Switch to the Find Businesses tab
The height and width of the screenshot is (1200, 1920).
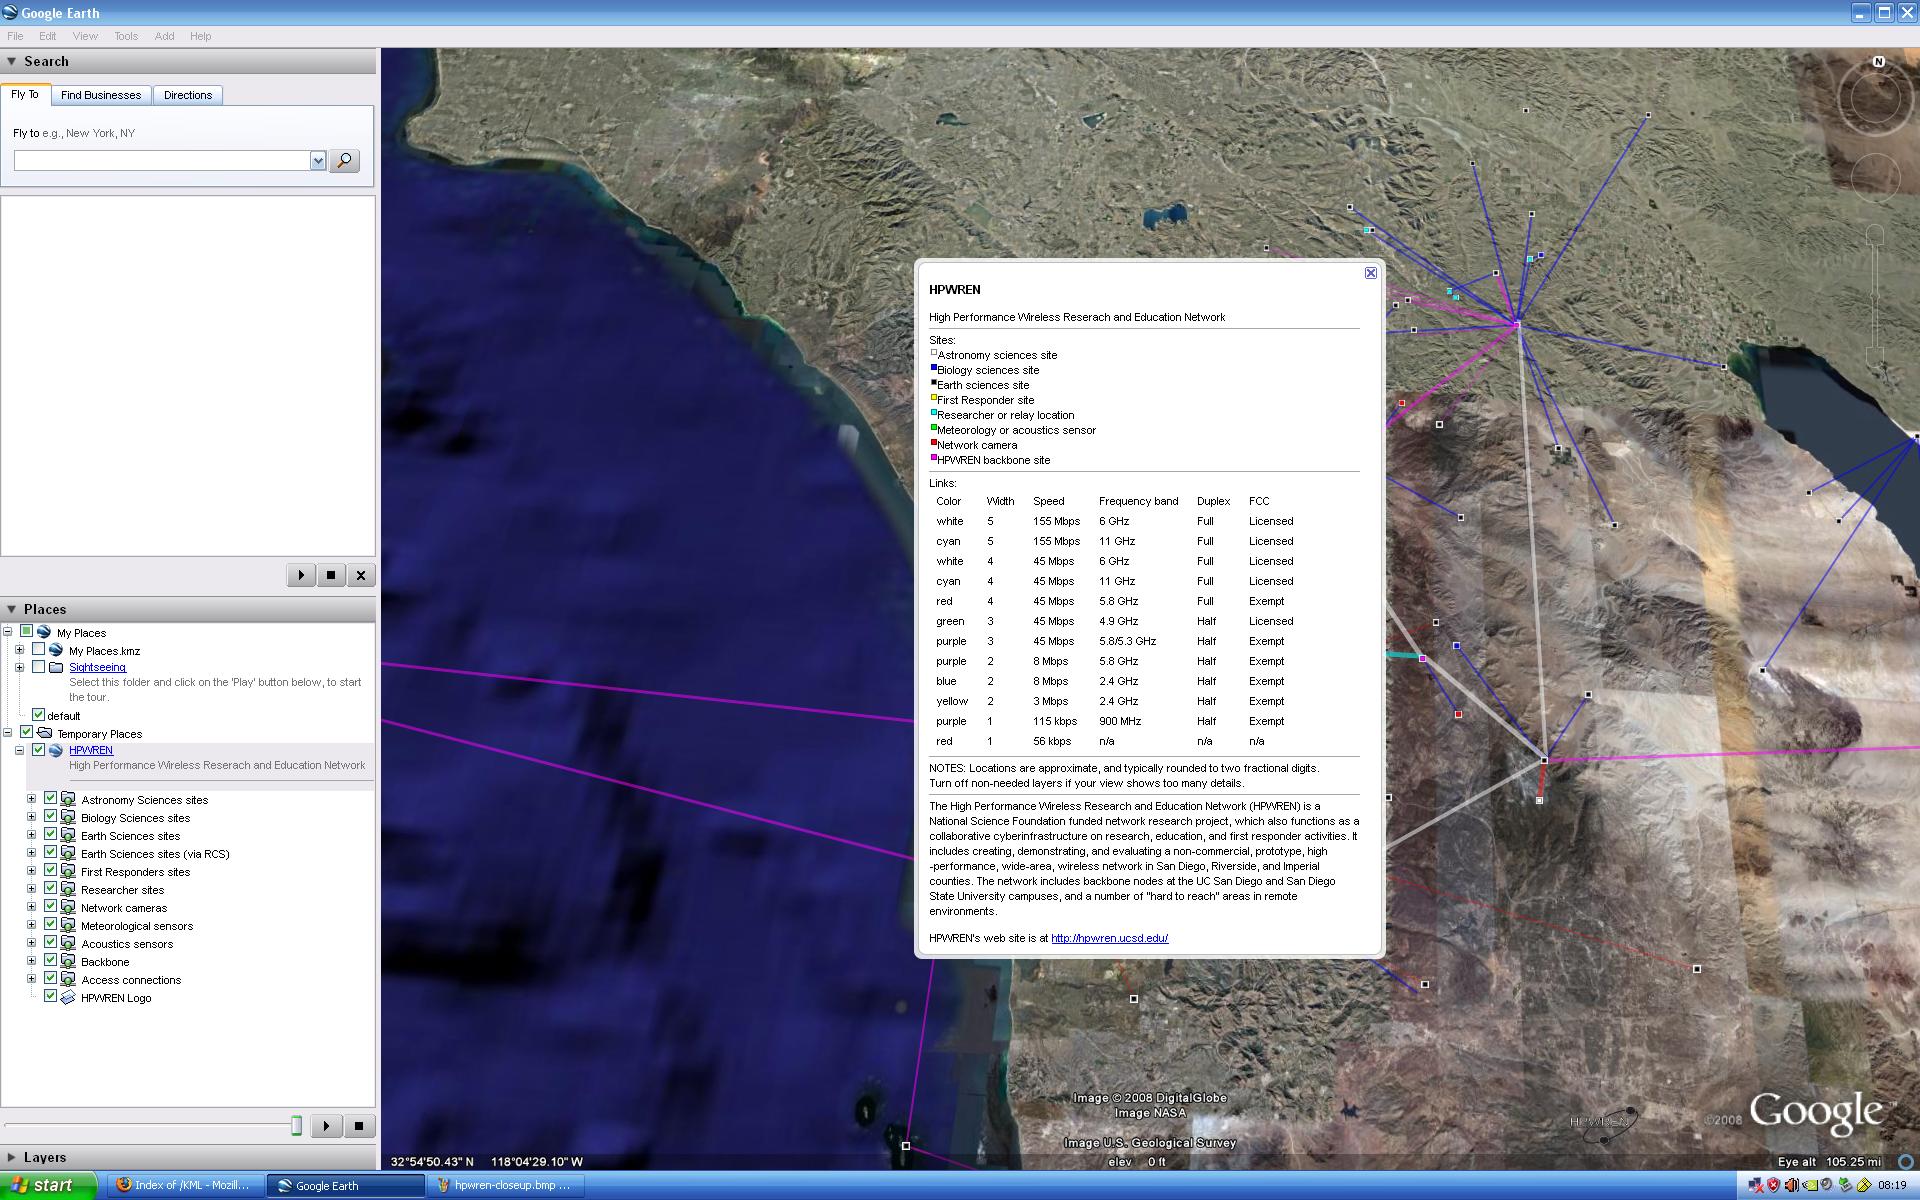pyautogui.click(x=101, y=95)
